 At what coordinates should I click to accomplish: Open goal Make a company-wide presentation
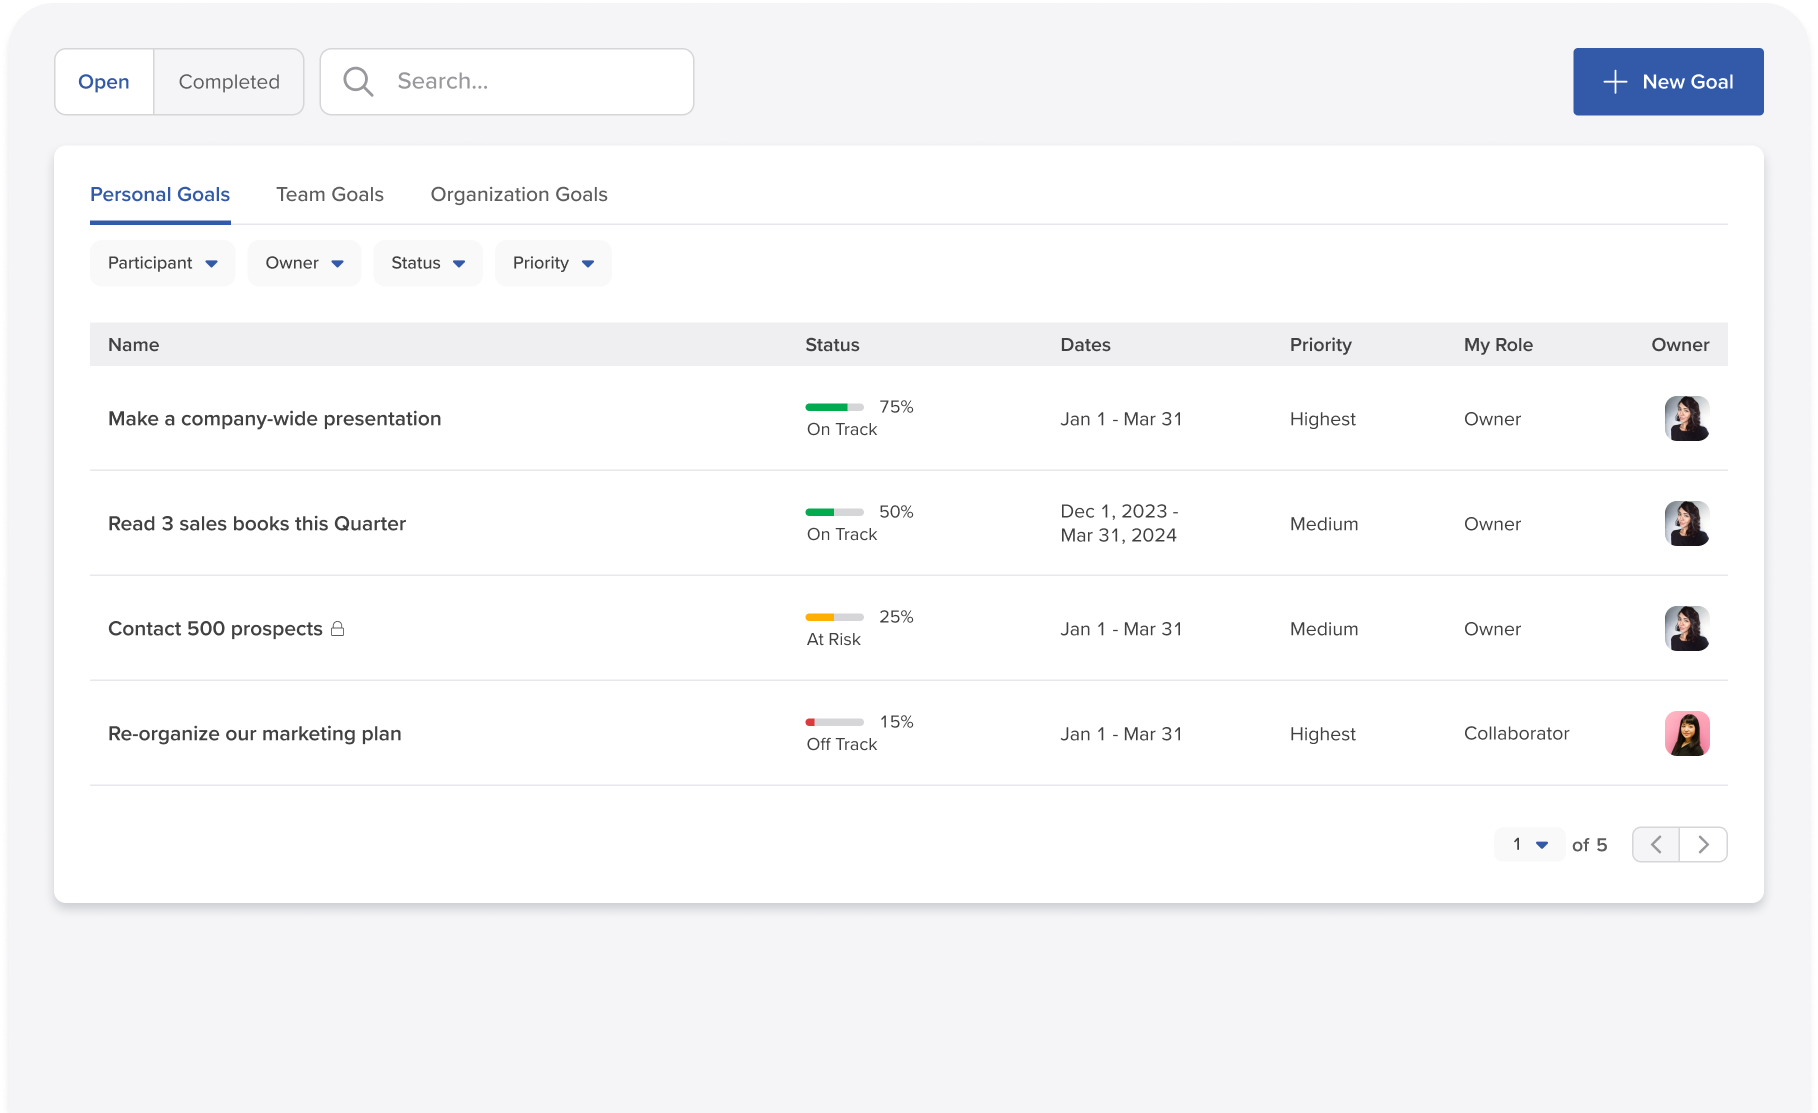pyautogui.click(x=274, y=418)
